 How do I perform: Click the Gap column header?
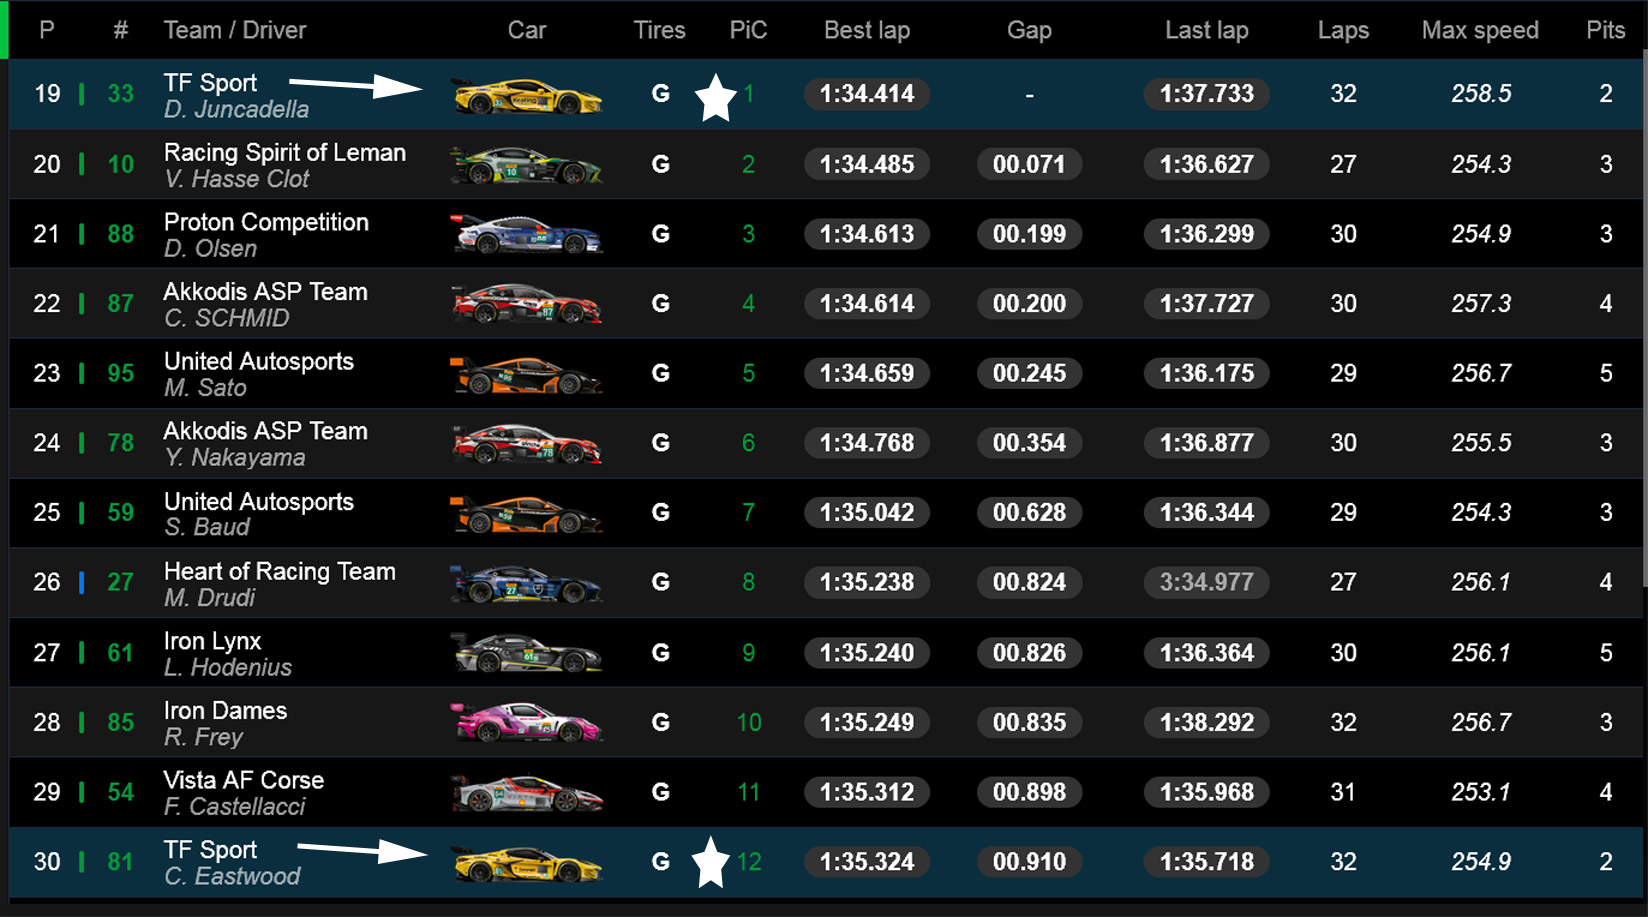pos(1029,30)
